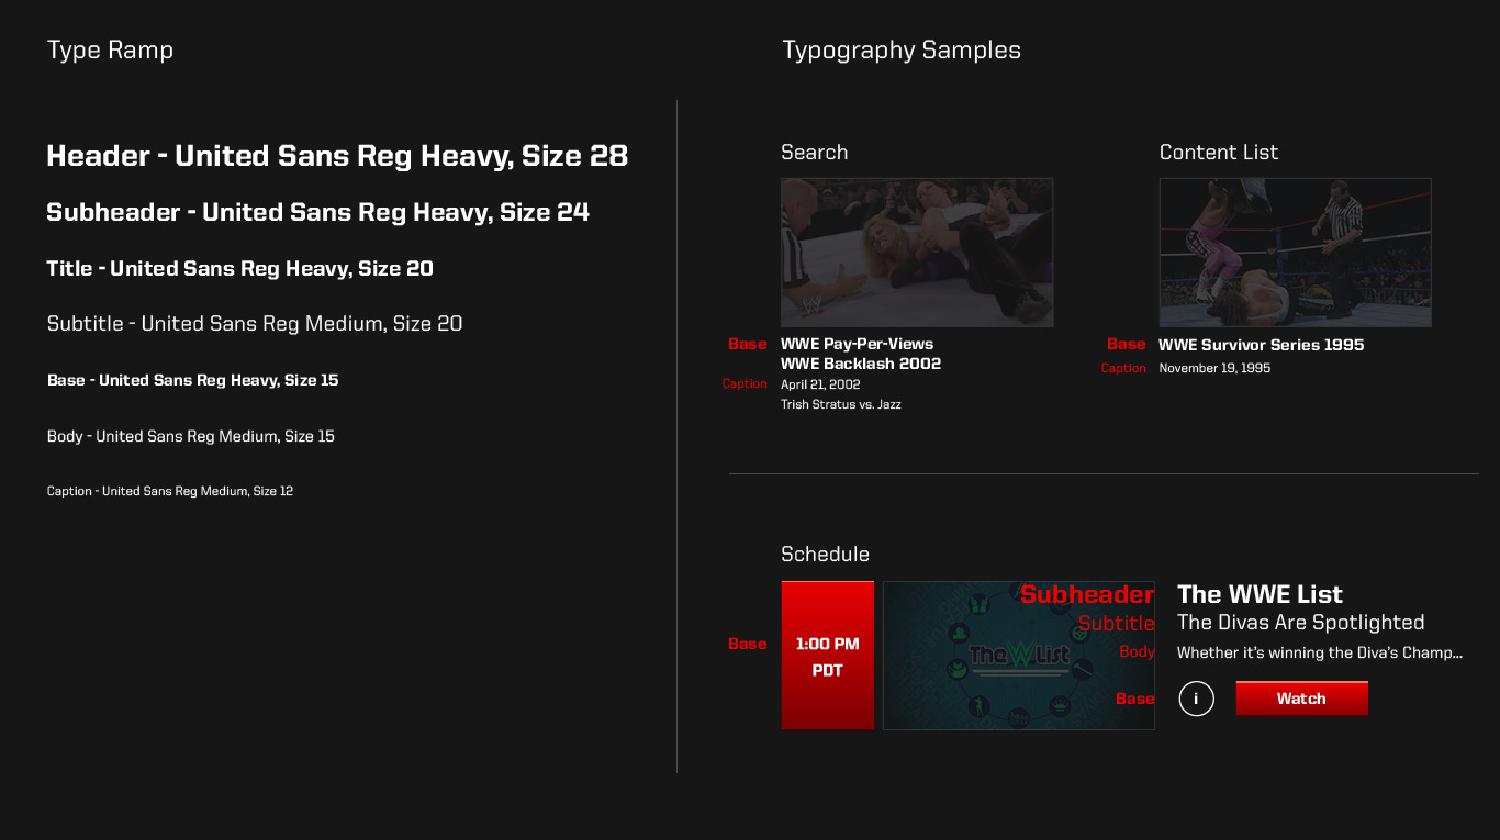Click the 'April 21, 2002' caption
Viewport: 1500px width, 840px height.
(x=821, y=385)
